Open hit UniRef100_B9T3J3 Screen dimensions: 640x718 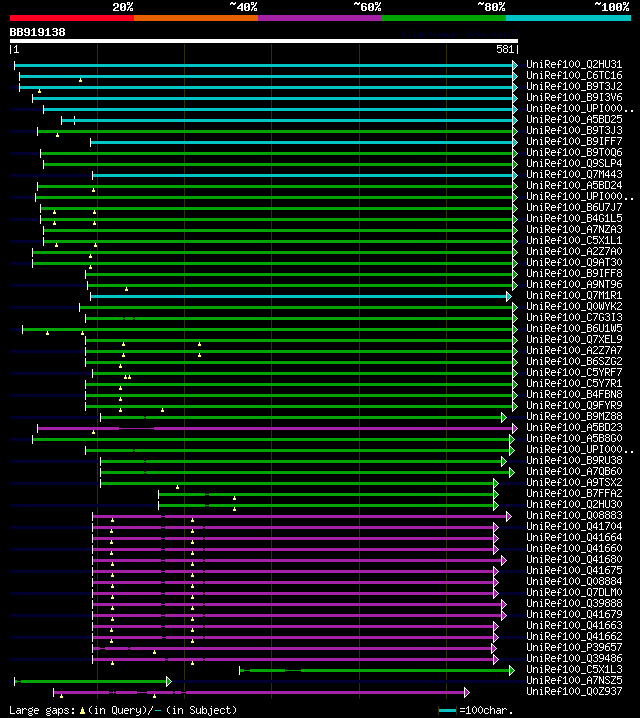click(x=574, y=131)
